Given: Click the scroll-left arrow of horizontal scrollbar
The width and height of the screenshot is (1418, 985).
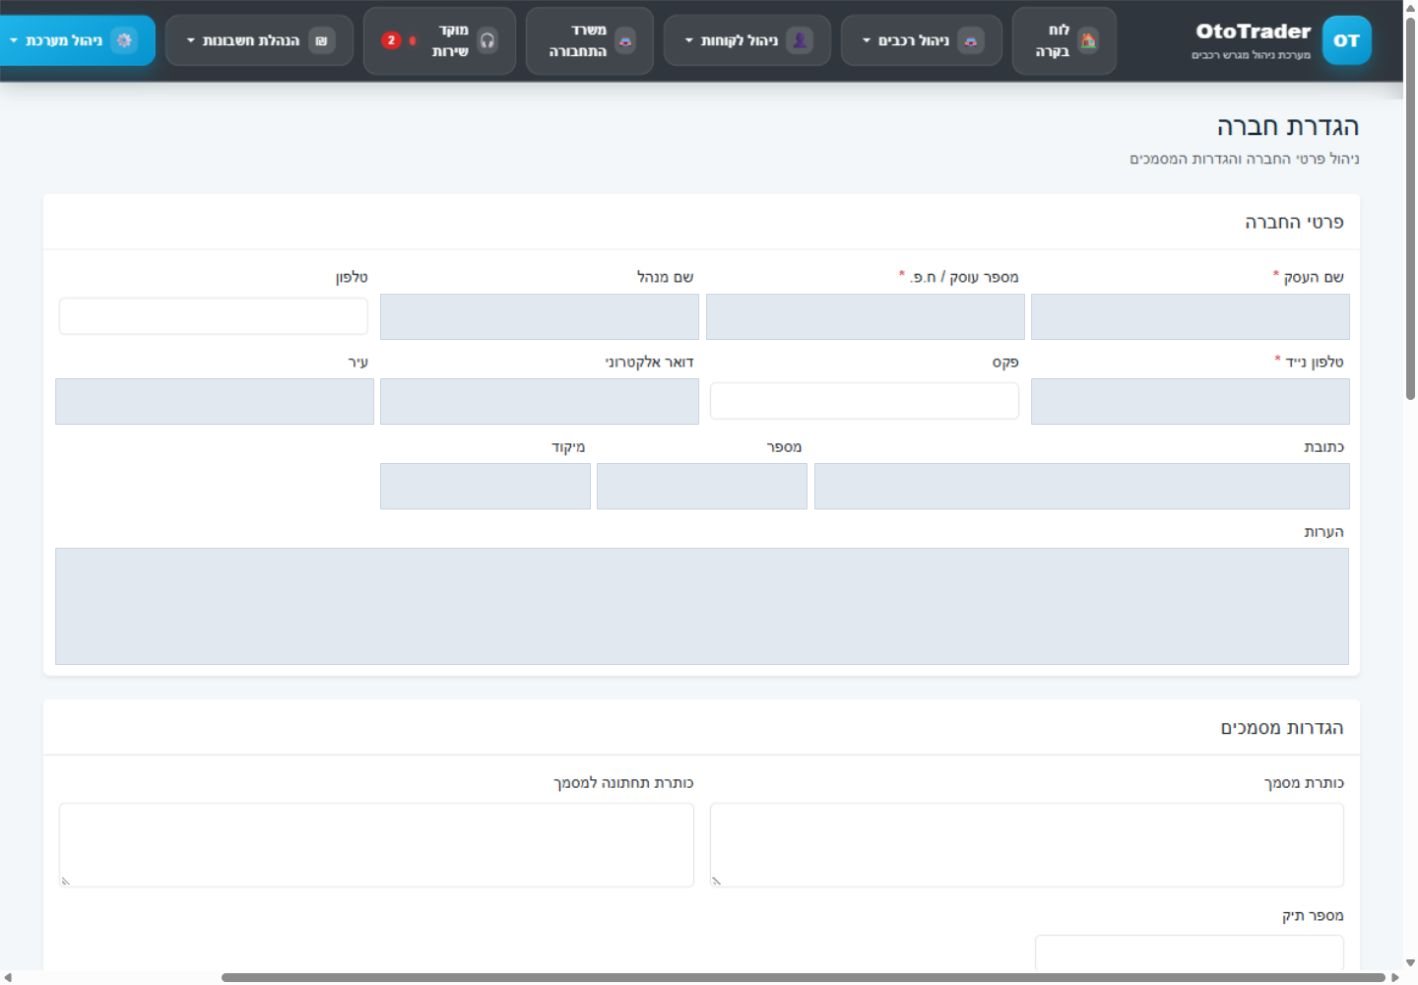Looking at the screenshot, I should 8,977.
